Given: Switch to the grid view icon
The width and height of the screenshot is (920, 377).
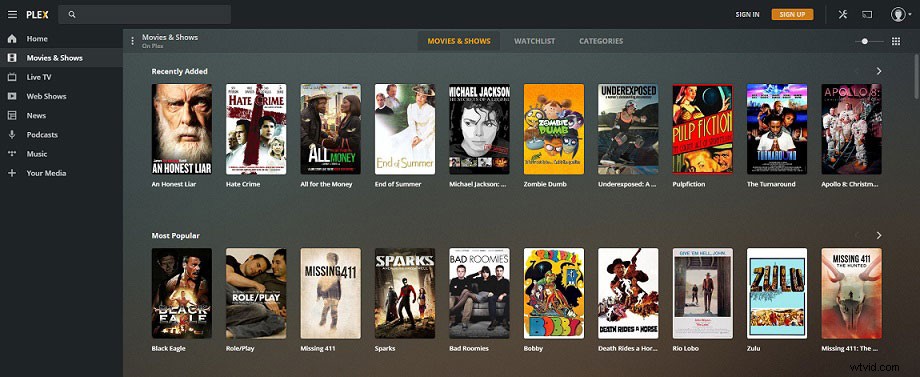Looking at the screenshot, I should [896, 41].
